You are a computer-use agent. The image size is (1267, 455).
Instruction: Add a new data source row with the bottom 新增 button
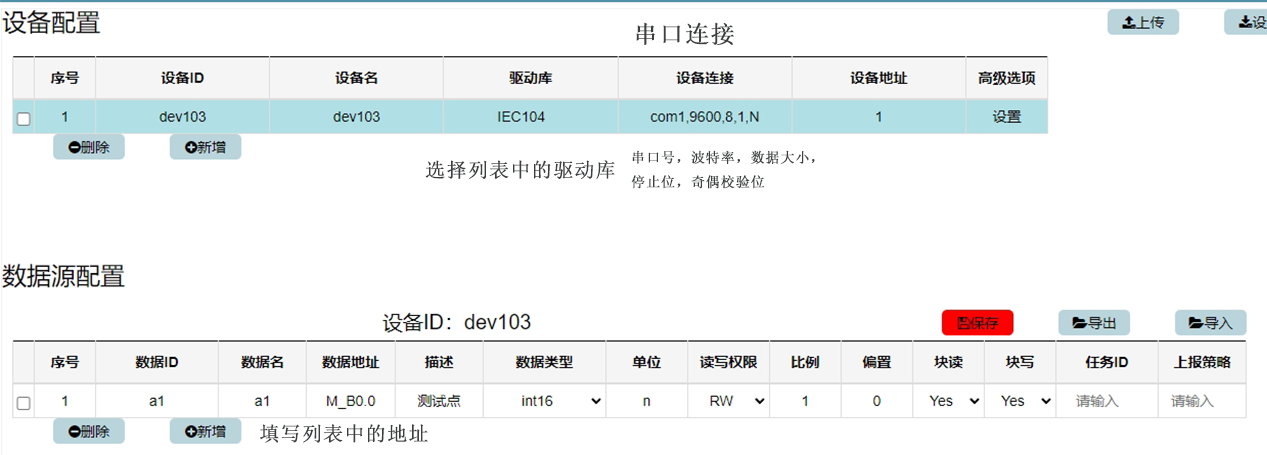[x=205, y=431]
